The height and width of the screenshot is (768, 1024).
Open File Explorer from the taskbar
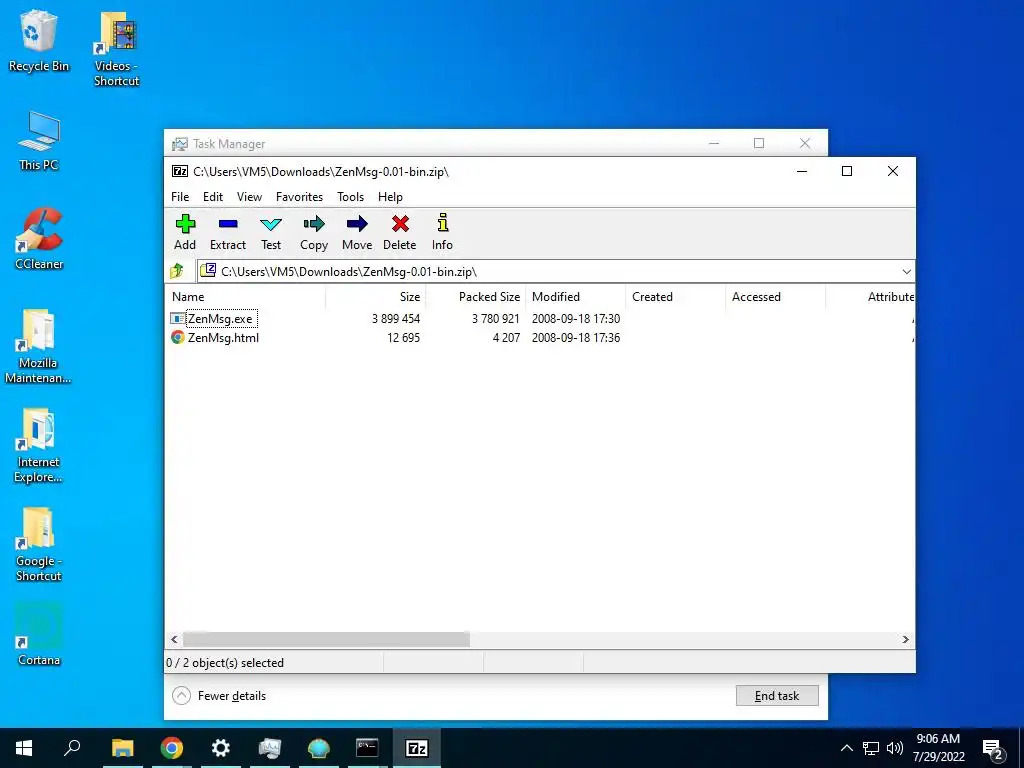click(x=122, y=748)
